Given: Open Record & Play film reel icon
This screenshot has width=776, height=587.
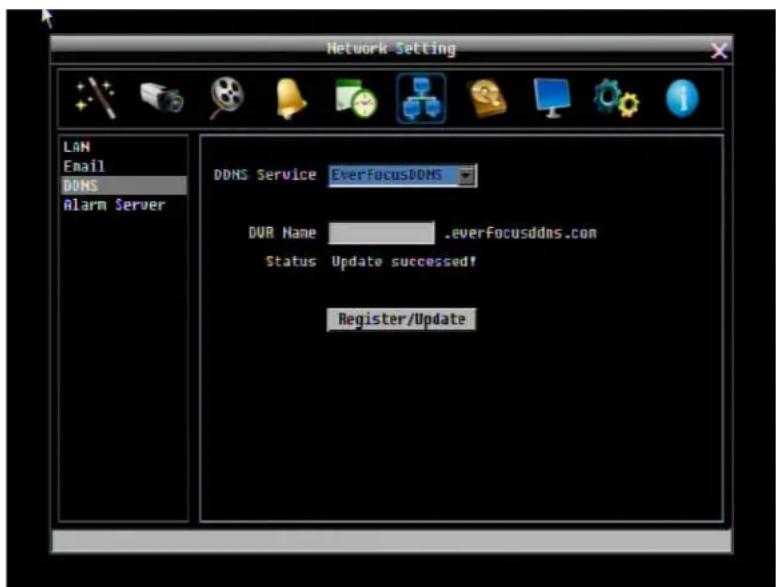Looking at the screenshot, I should (227, 98).
